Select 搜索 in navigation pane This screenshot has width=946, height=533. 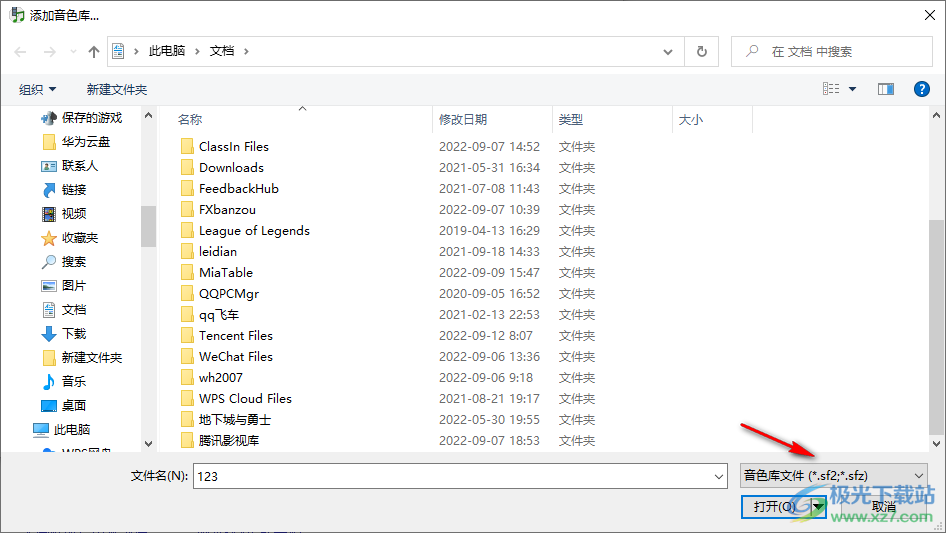coord(65,262)
